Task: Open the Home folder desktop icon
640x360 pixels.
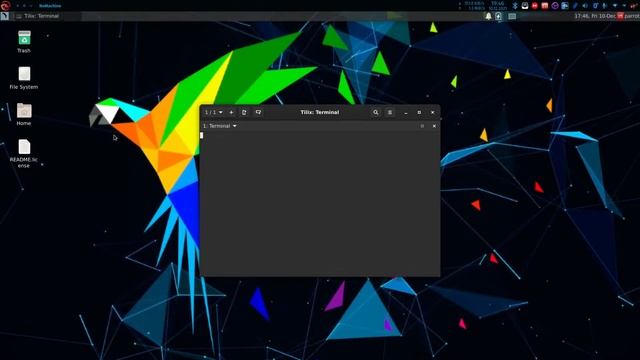Action: click(24, 114)
